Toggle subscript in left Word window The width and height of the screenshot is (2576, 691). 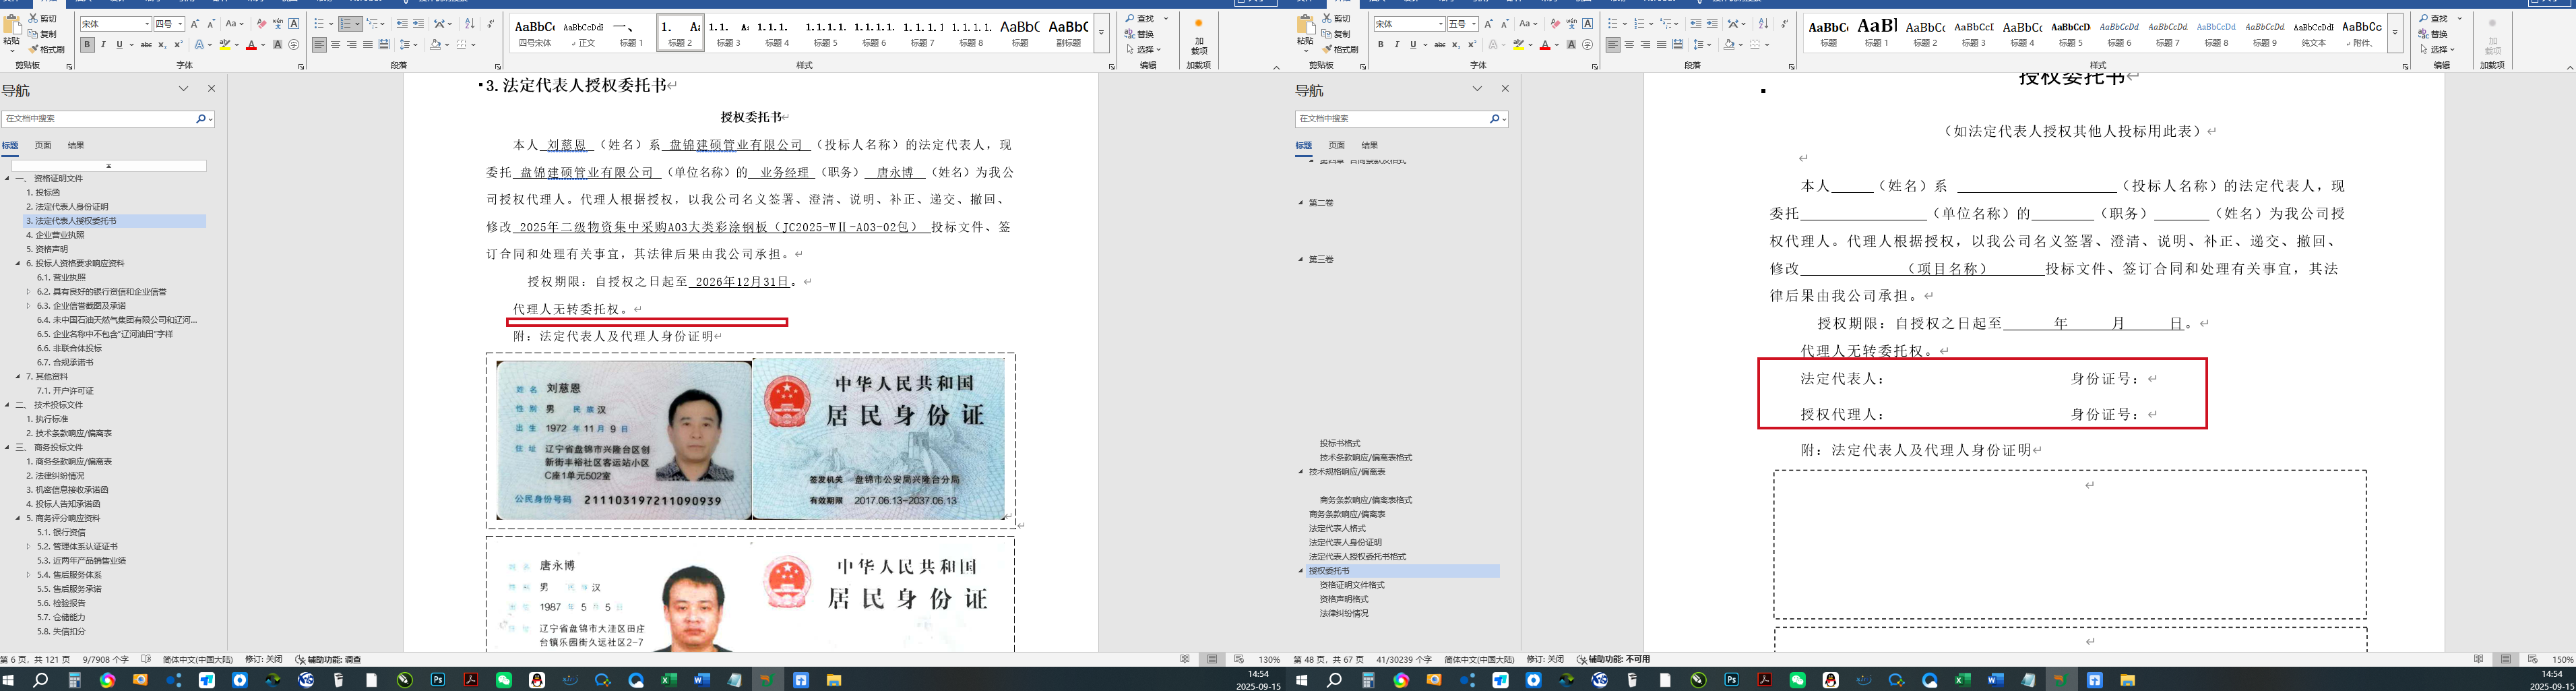pyautogui.click(x=163, y=45)
